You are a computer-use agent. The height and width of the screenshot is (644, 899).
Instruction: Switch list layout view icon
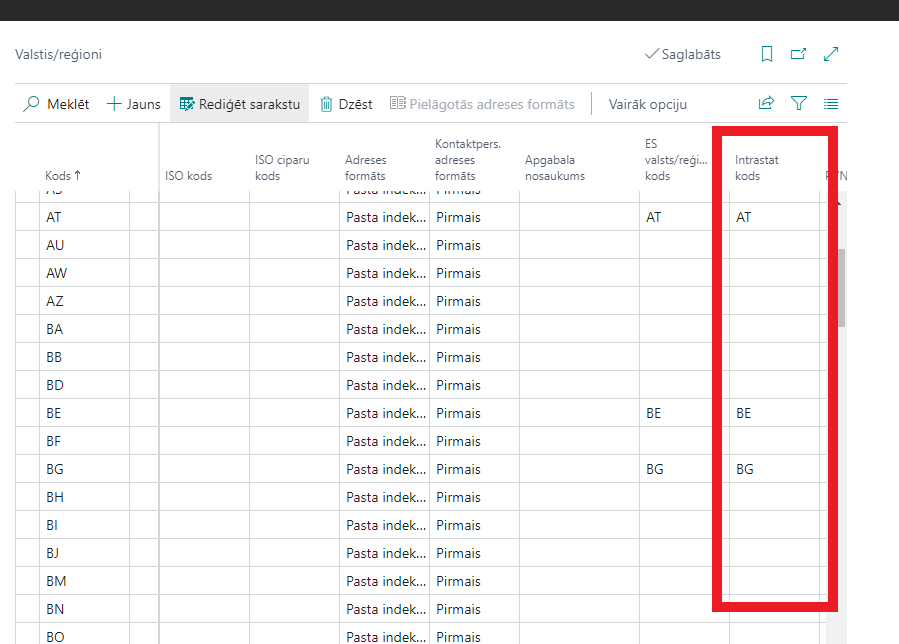[831, 104]
